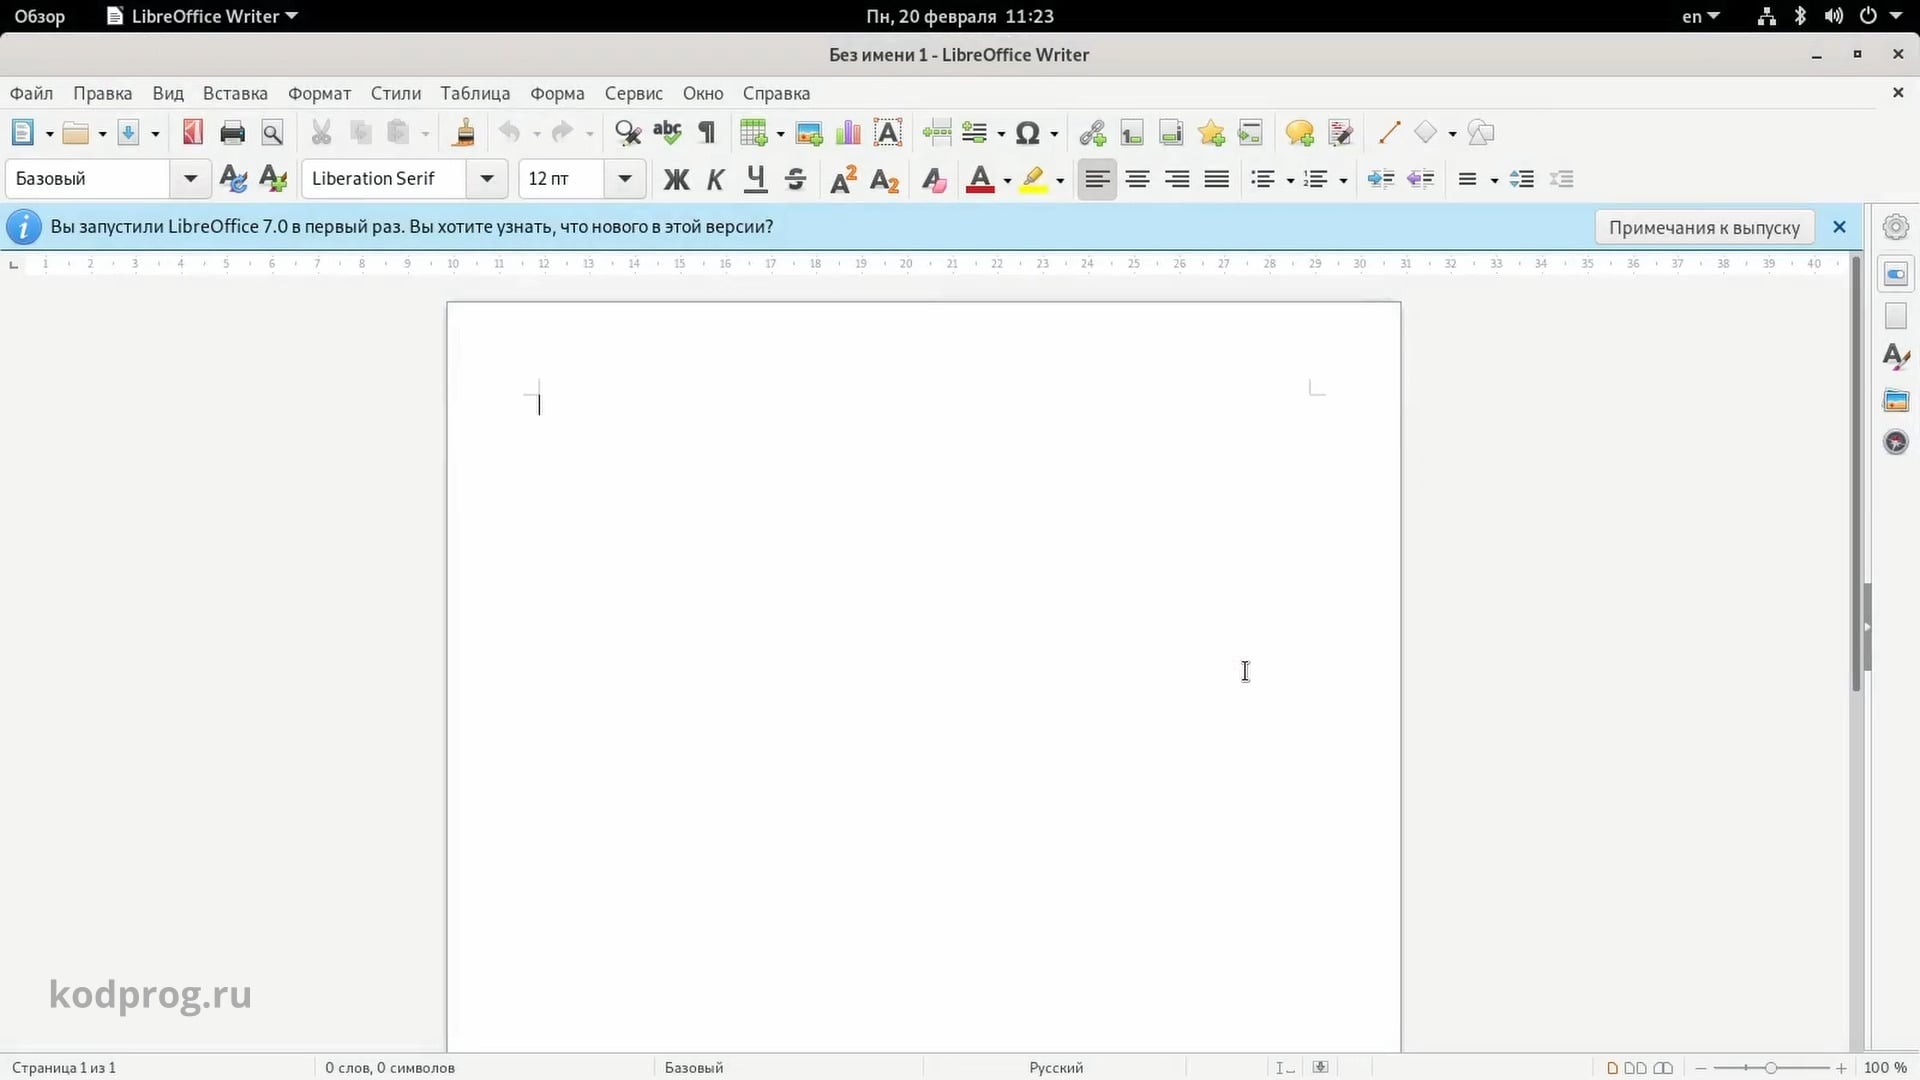The width and height of the screenshot is (1920, 1080).
Task: Click the Cut scissors icon
Action: tap(321, 133)
